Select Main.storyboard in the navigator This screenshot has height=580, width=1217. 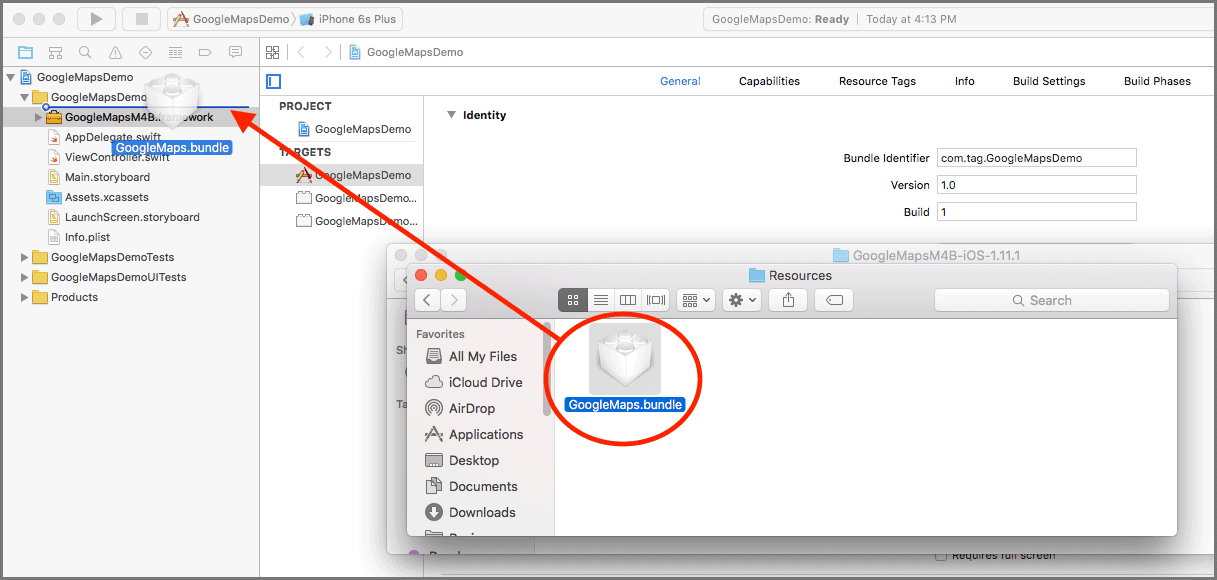pyautogui.click(x=107, y=177)
